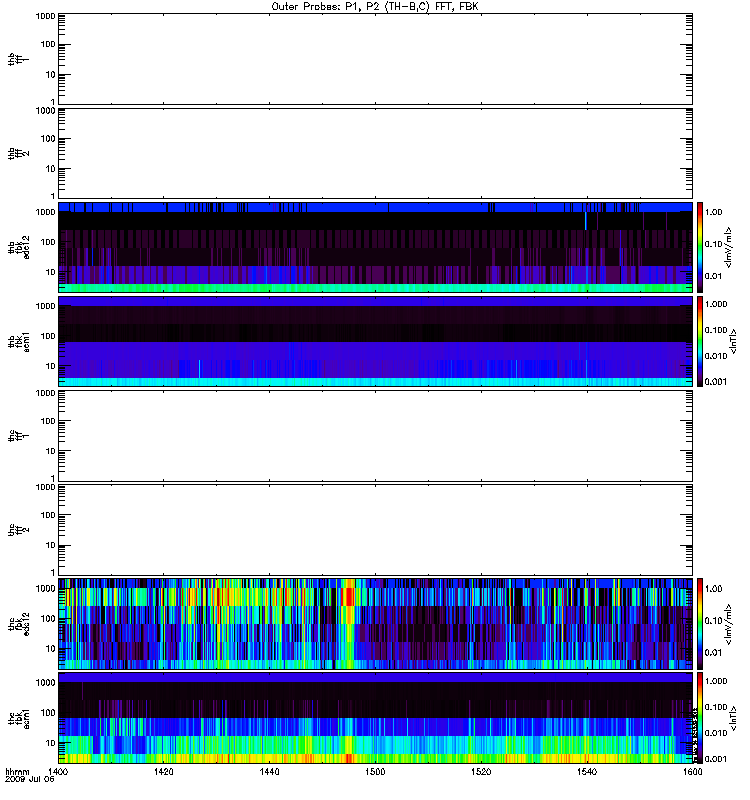
Task: Select the 'thb fff 2' axis label
Action: coord(18,154)
